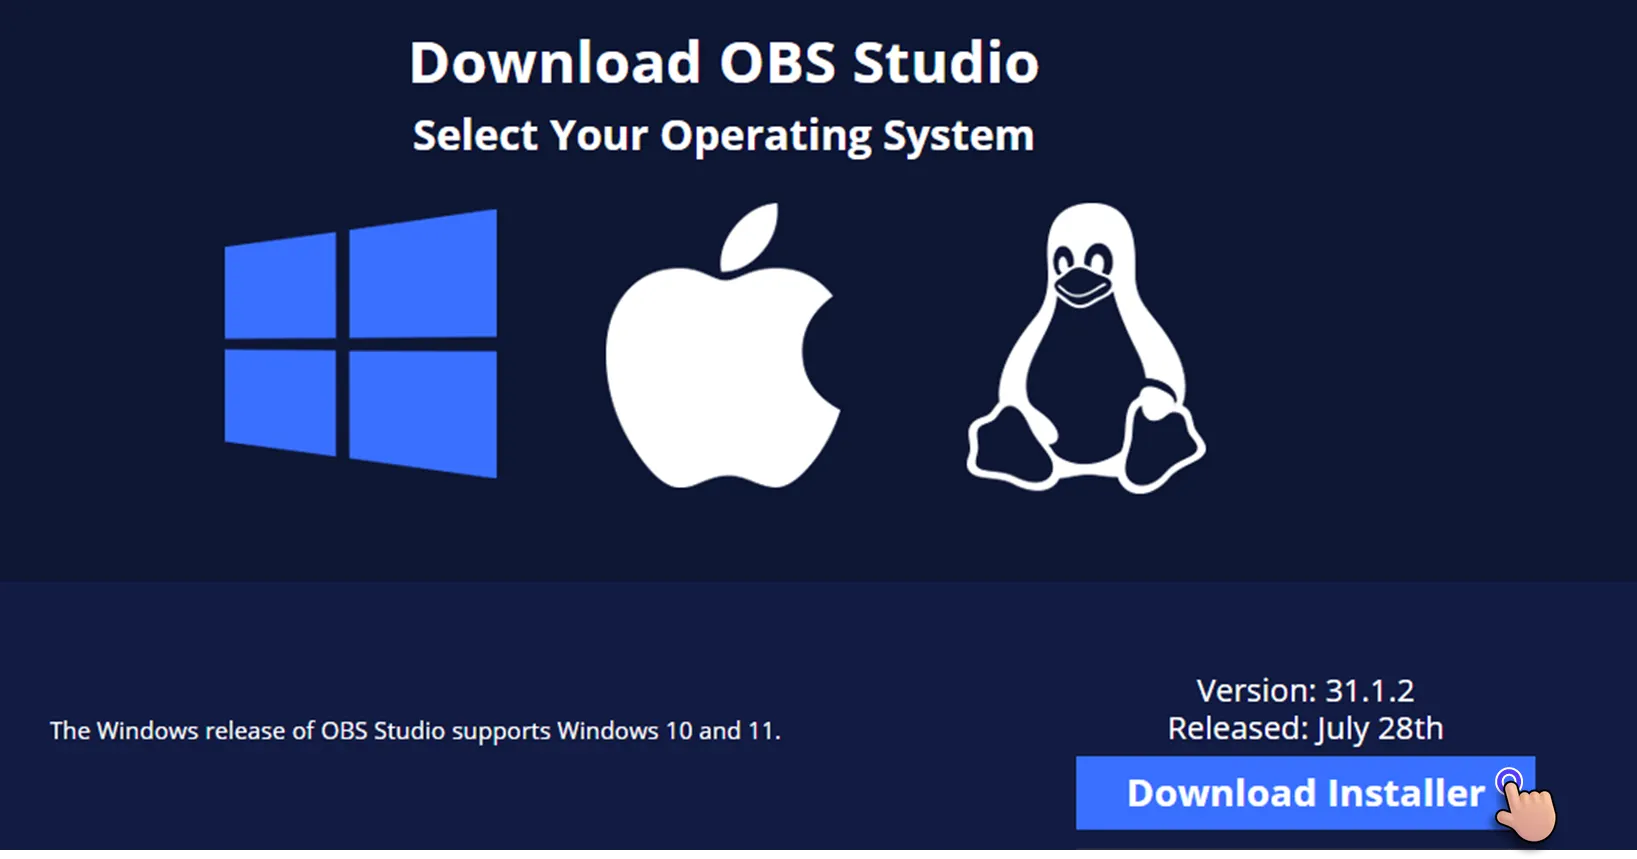Screen dimensions: 1637x859
Task: Click the bottom-right pane of Windows logo
Action: coord(423,414)
